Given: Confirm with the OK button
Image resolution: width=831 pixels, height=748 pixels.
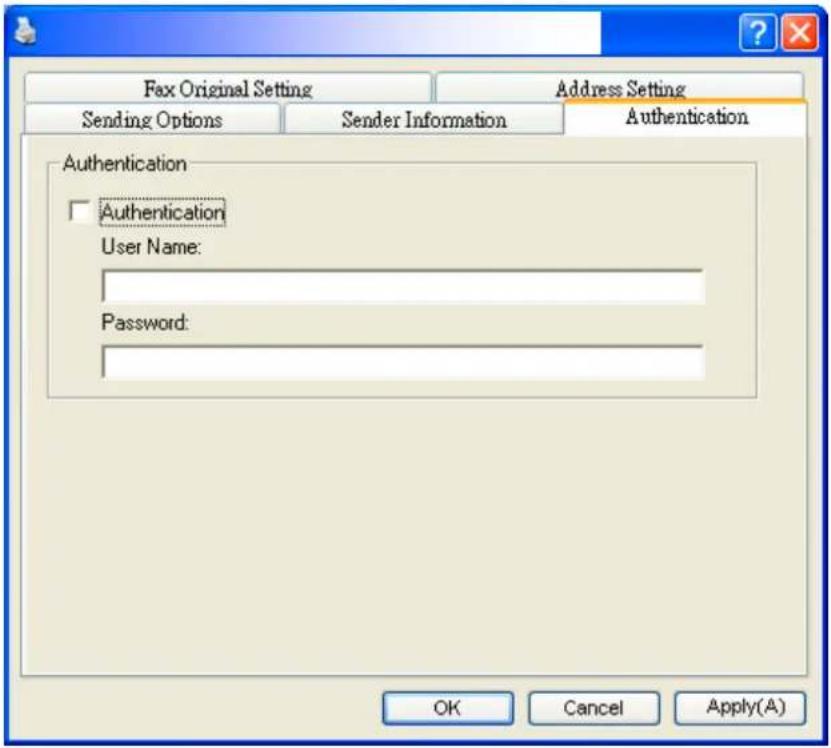Looking at the screenshot, I should coord(448,708).
